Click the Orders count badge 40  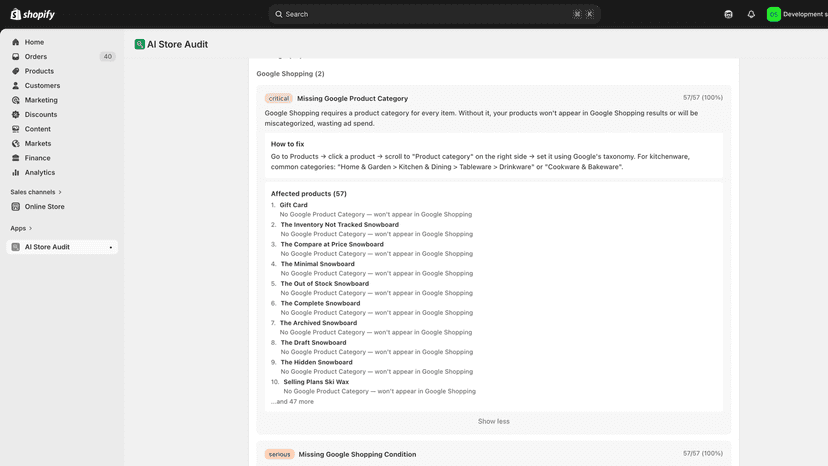pyautogui.click(x=107, y=57)
